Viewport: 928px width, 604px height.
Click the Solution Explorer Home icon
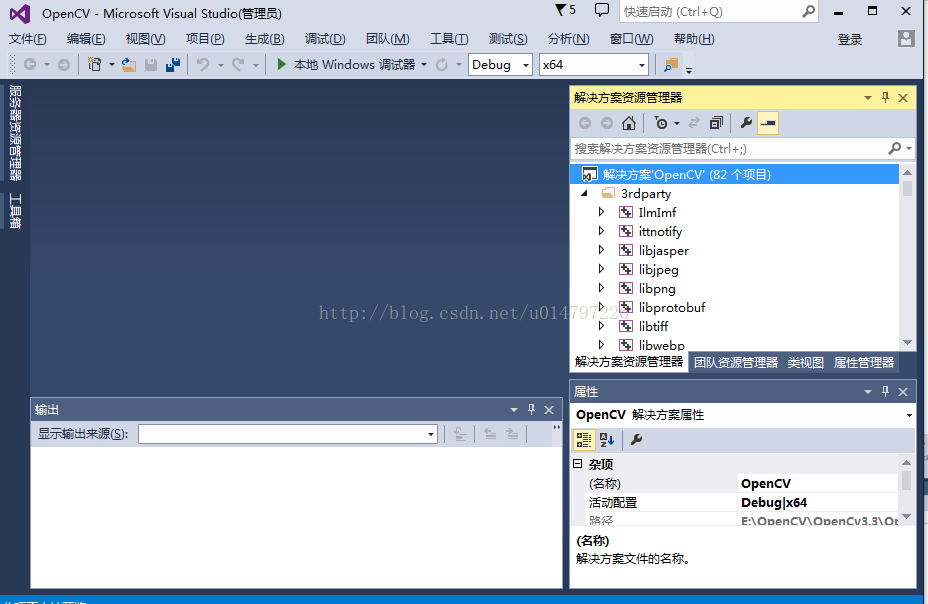tap(629, 123)
